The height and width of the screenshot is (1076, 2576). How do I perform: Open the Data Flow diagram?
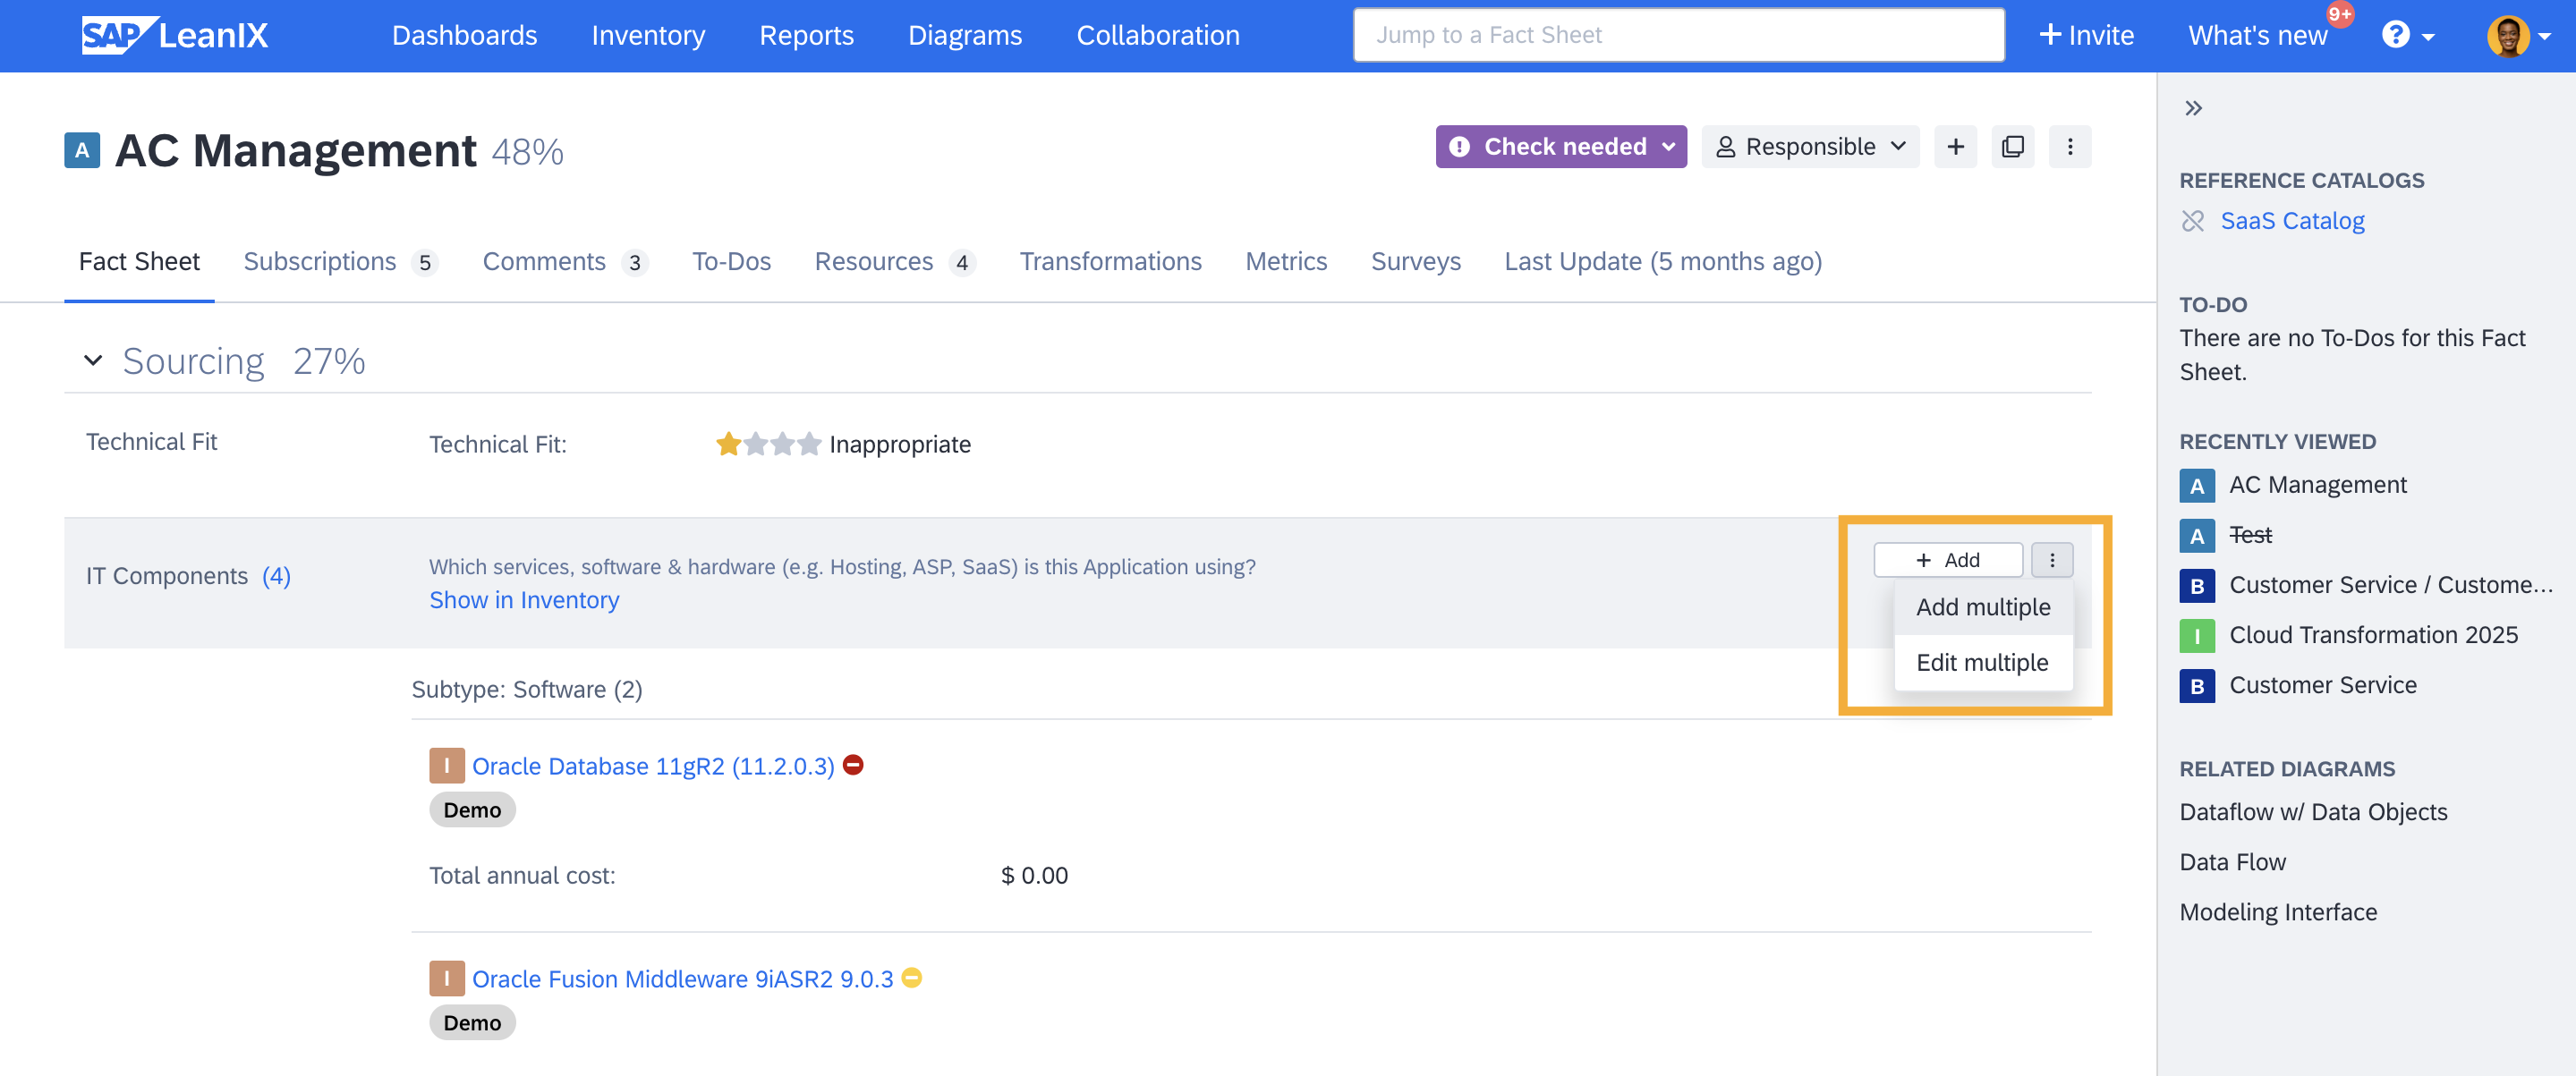point(2232,863)
